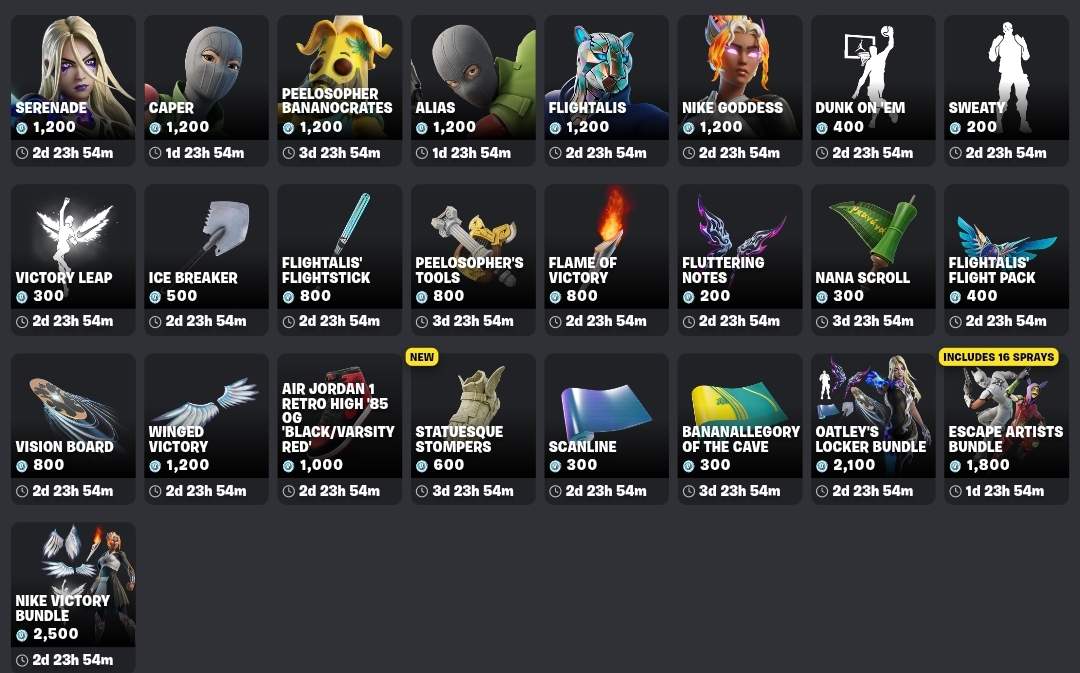Screen dimensions: 1080x673
Task: Click the Air Jordan 1 Retro High card
Action: pyautogui.click(x=340, y=429)
